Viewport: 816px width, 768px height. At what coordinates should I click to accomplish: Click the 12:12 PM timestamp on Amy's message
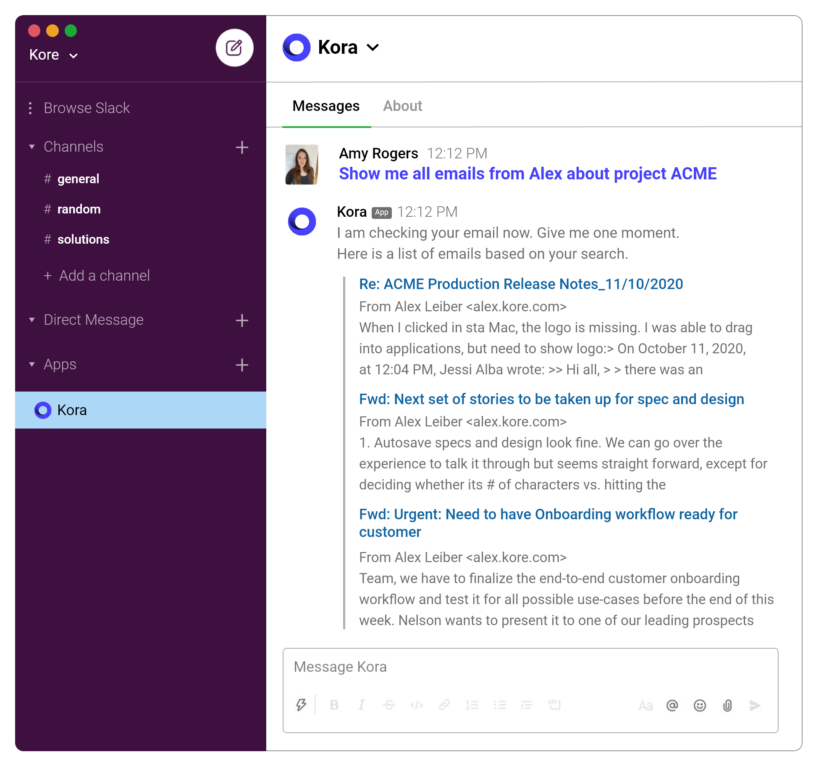[457, 153]
